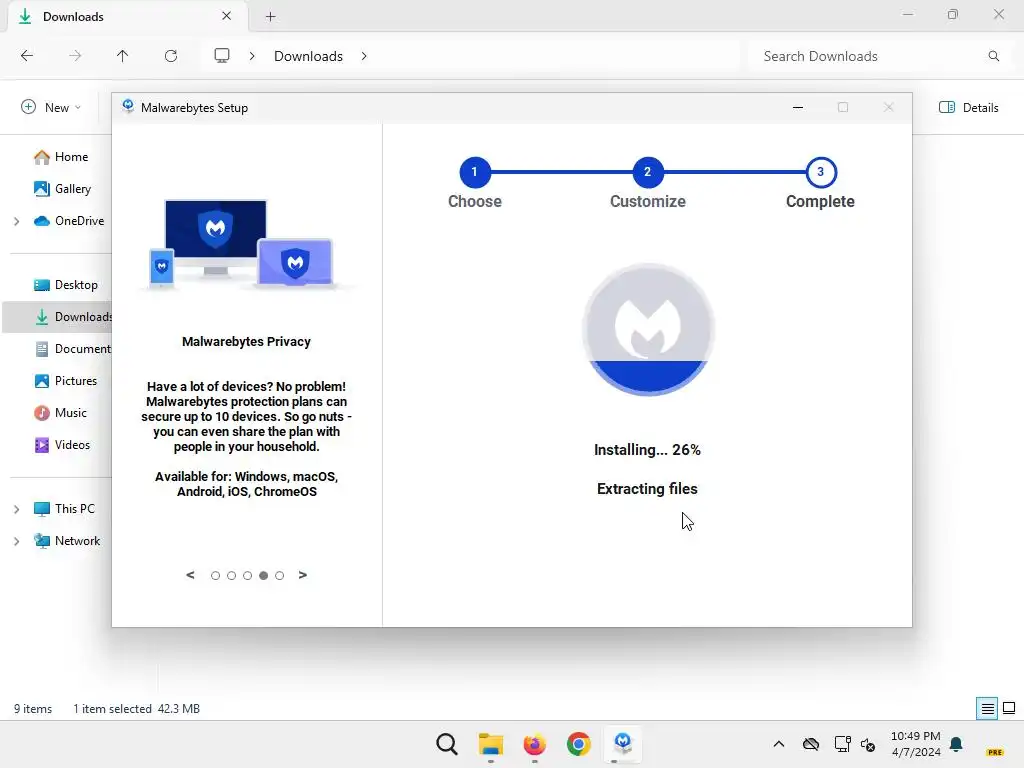Click the Explorer up-directory arrow
The height and width of the screenshot is (768, 1024).
coord(122,56)
